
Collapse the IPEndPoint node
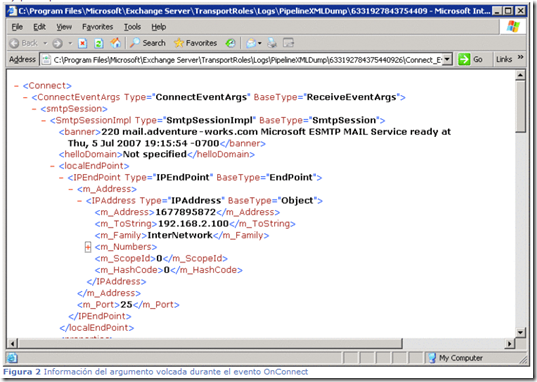61,178
